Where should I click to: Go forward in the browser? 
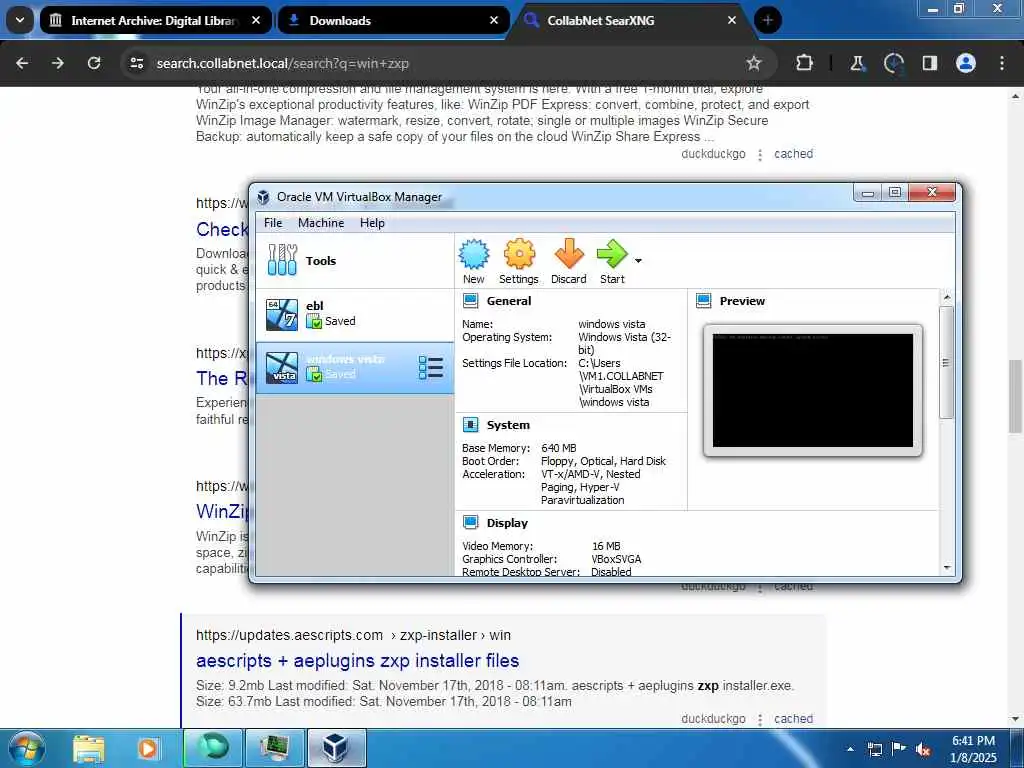58,63
